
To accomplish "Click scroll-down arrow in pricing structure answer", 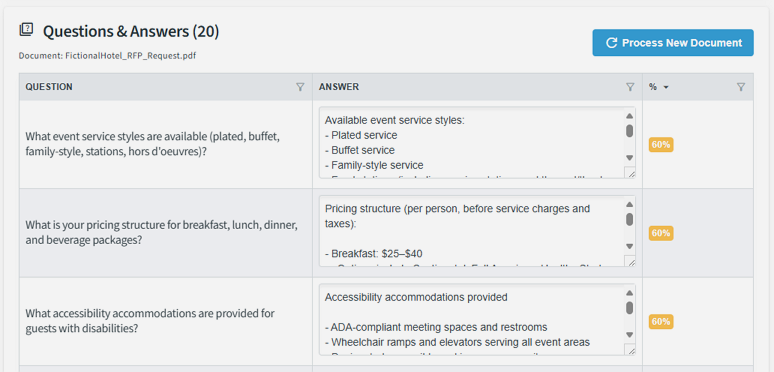I will (629, 246).
